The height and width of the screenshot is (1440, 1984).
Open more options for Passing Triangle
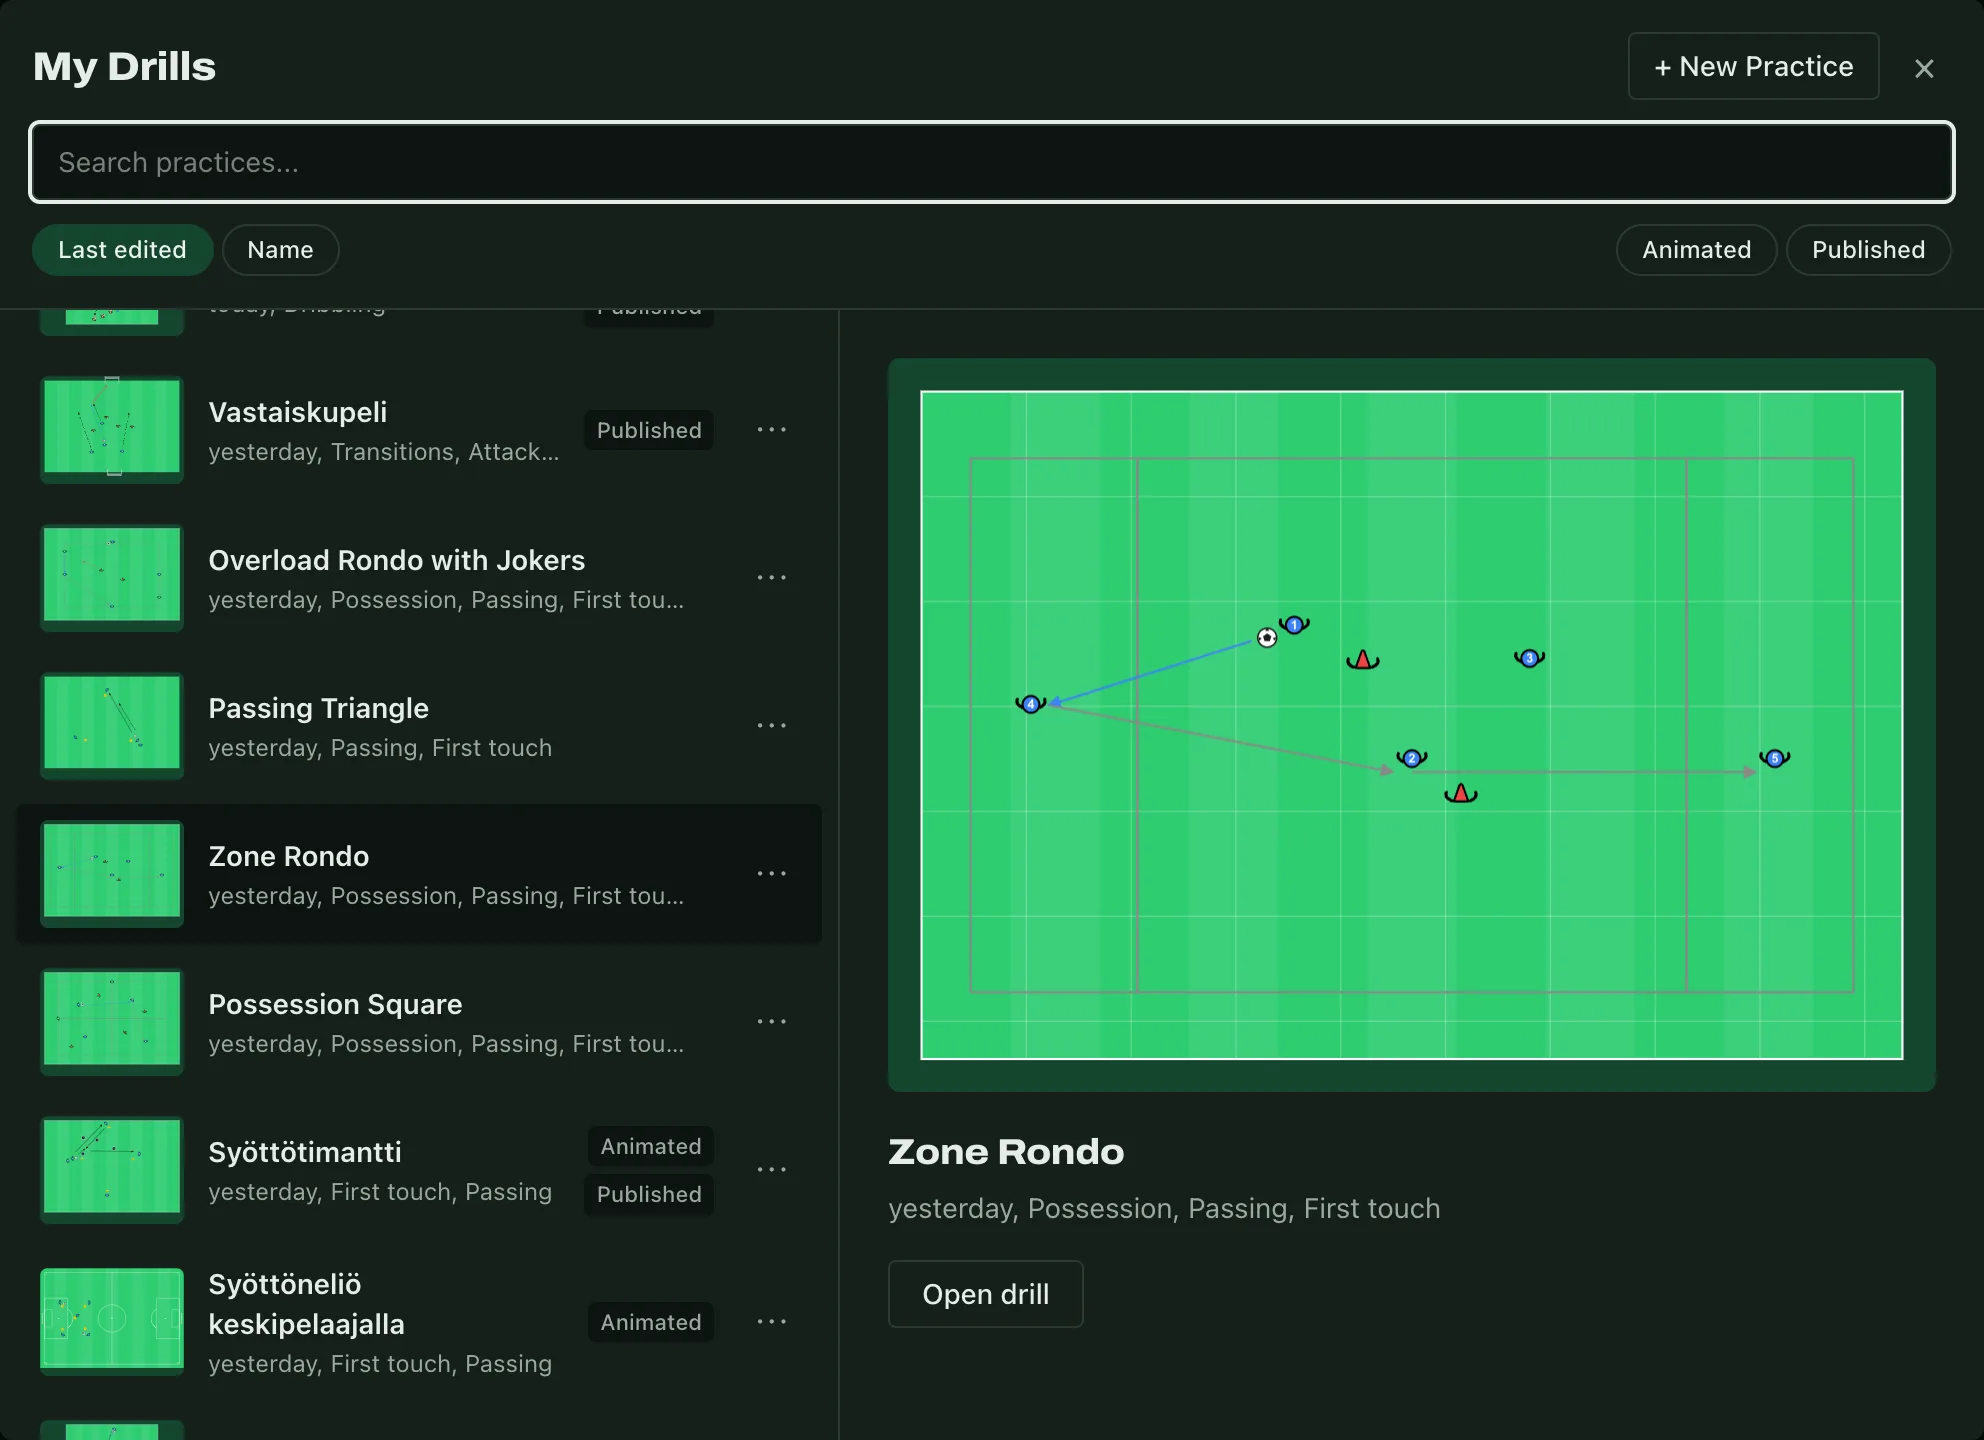coord(771,726)
